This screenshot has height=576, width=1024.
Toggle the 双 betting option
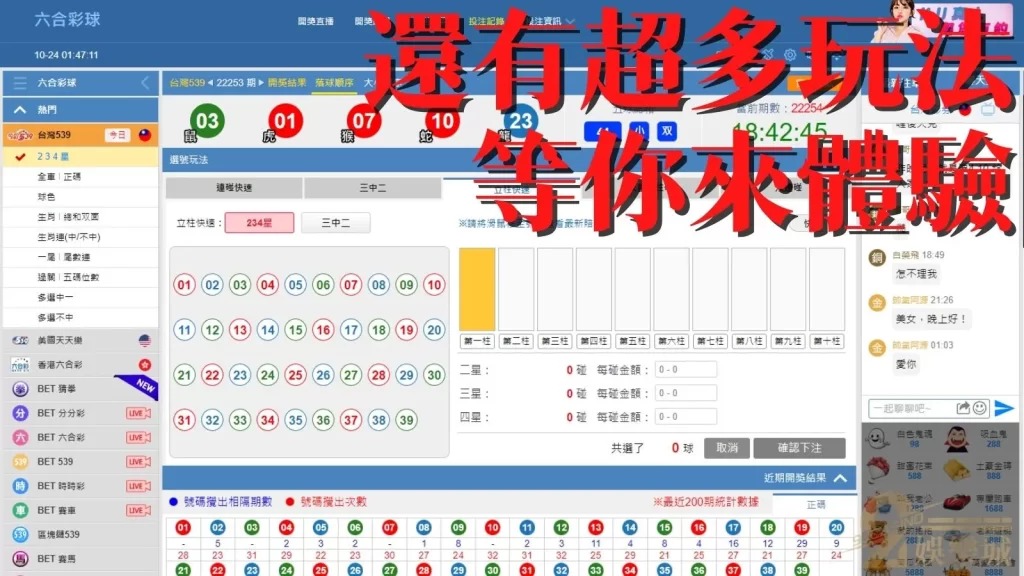667,129
